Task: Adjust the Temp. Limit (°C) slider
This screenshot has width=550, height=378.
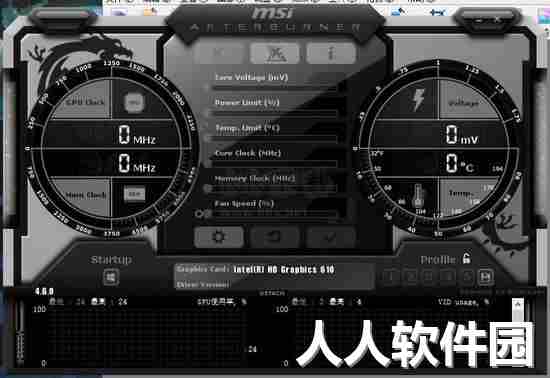Action: [272, 138]
